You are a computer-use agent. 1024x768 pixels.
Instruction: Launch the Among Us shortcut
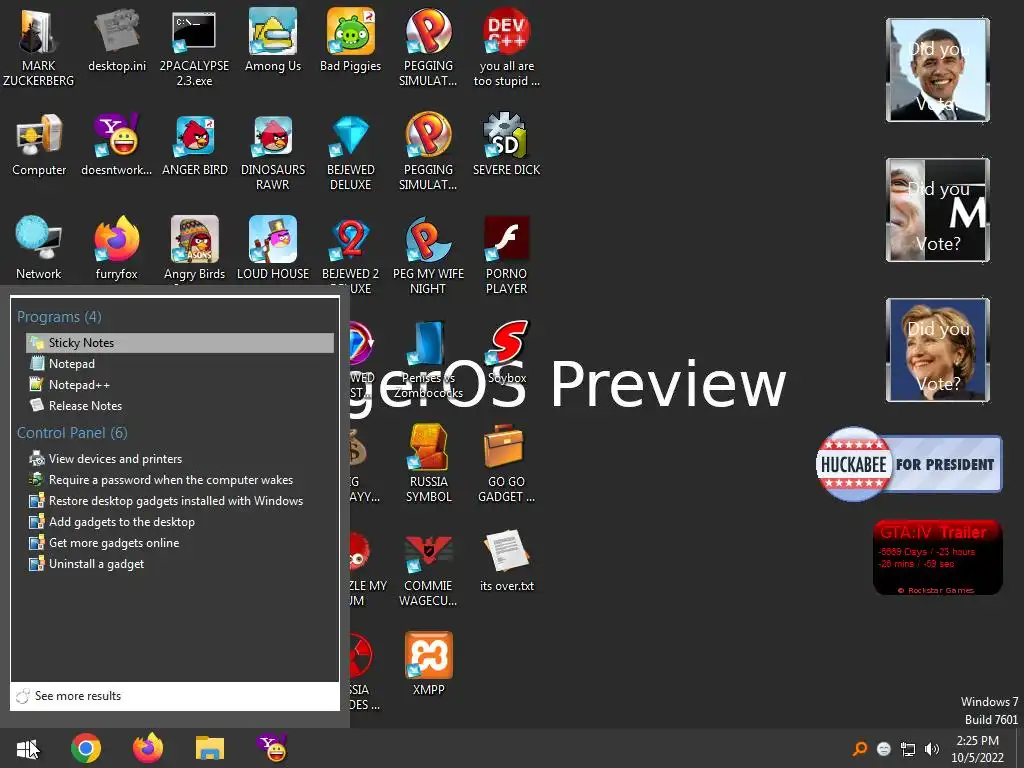pos(272,39)
